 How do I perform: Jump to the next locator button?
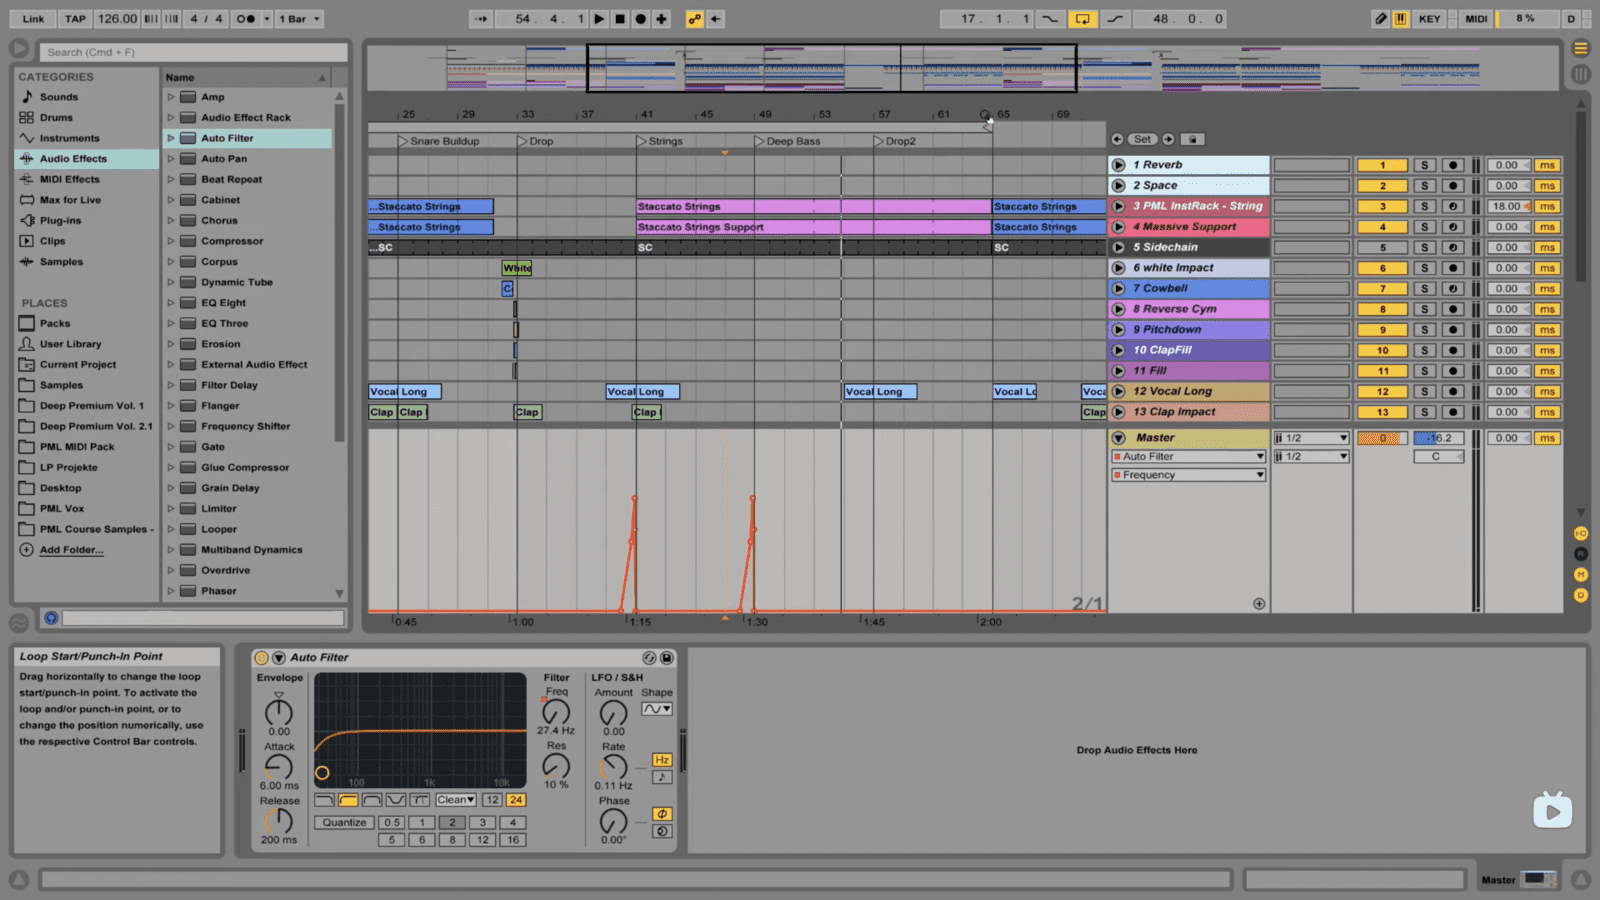[x=1168, y=139]
